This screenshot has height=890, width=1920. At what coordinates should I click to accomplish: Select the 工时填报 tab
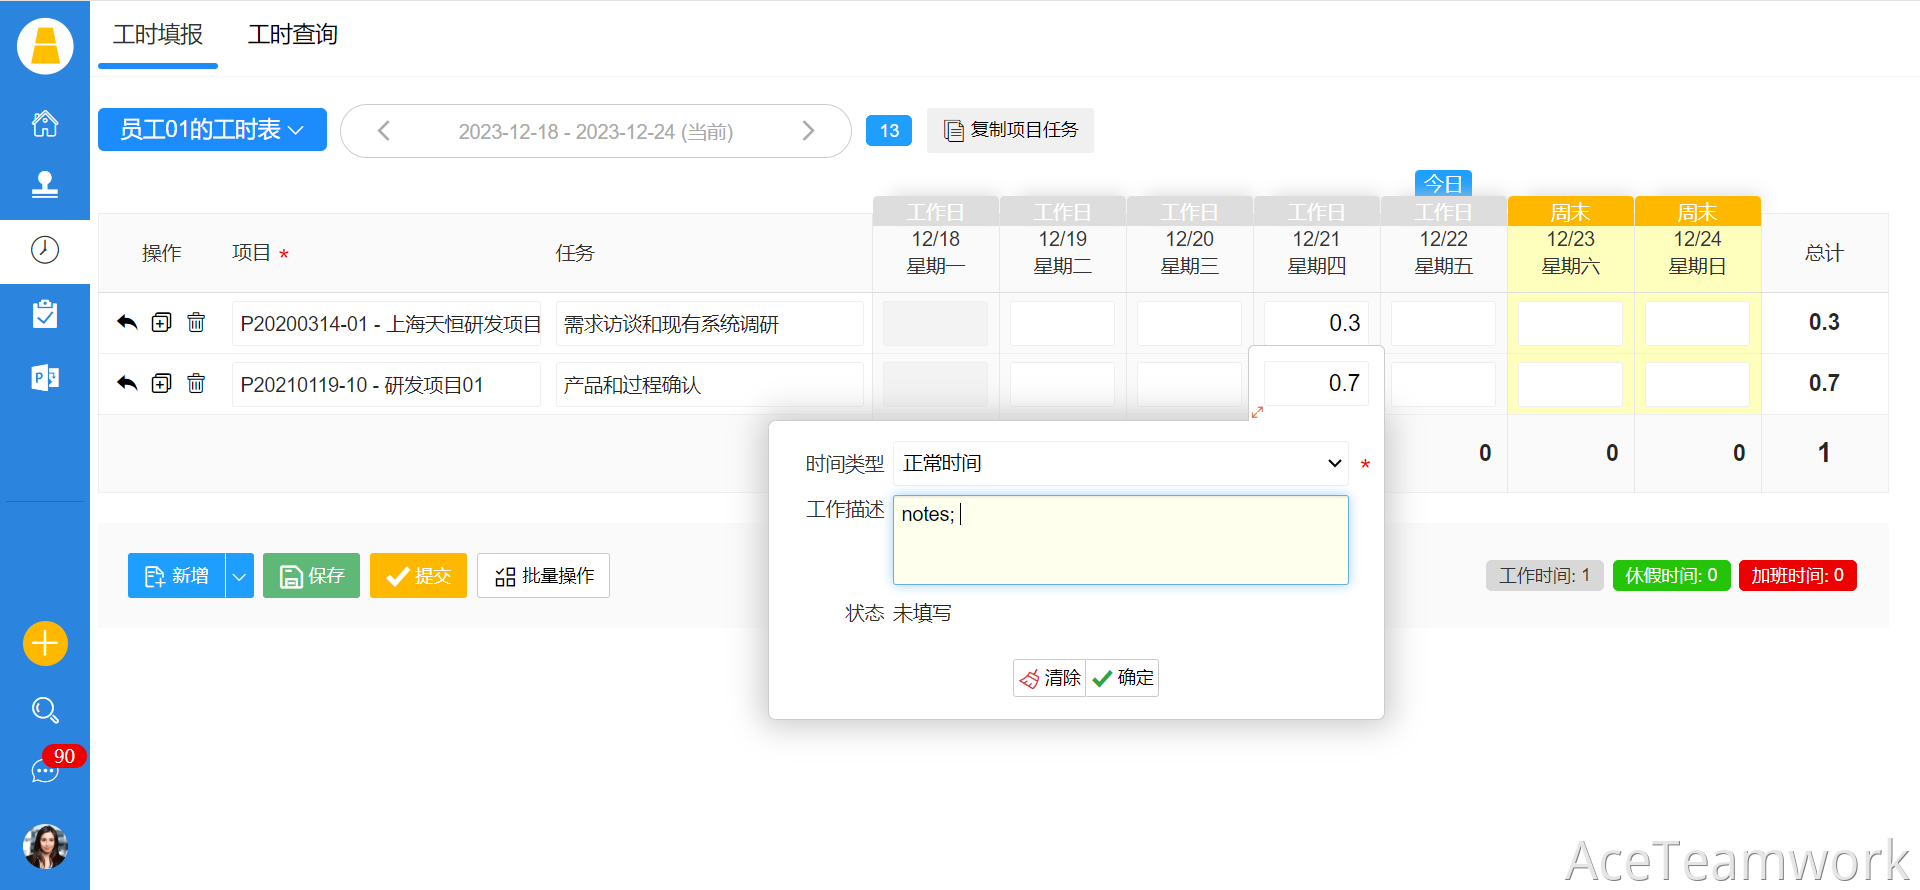[x=158, y=35]
